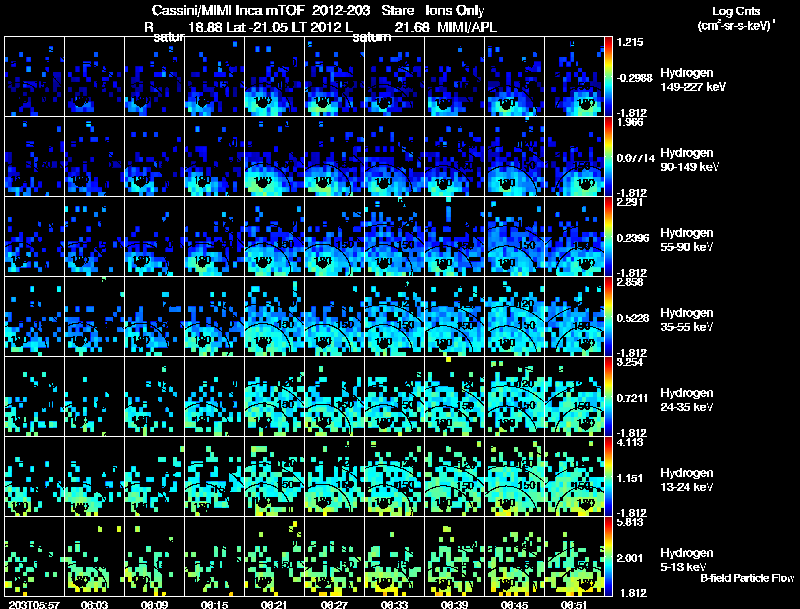
Task: Select the 90-149 keV panel at 06:45
Action: tap(514, 157)
